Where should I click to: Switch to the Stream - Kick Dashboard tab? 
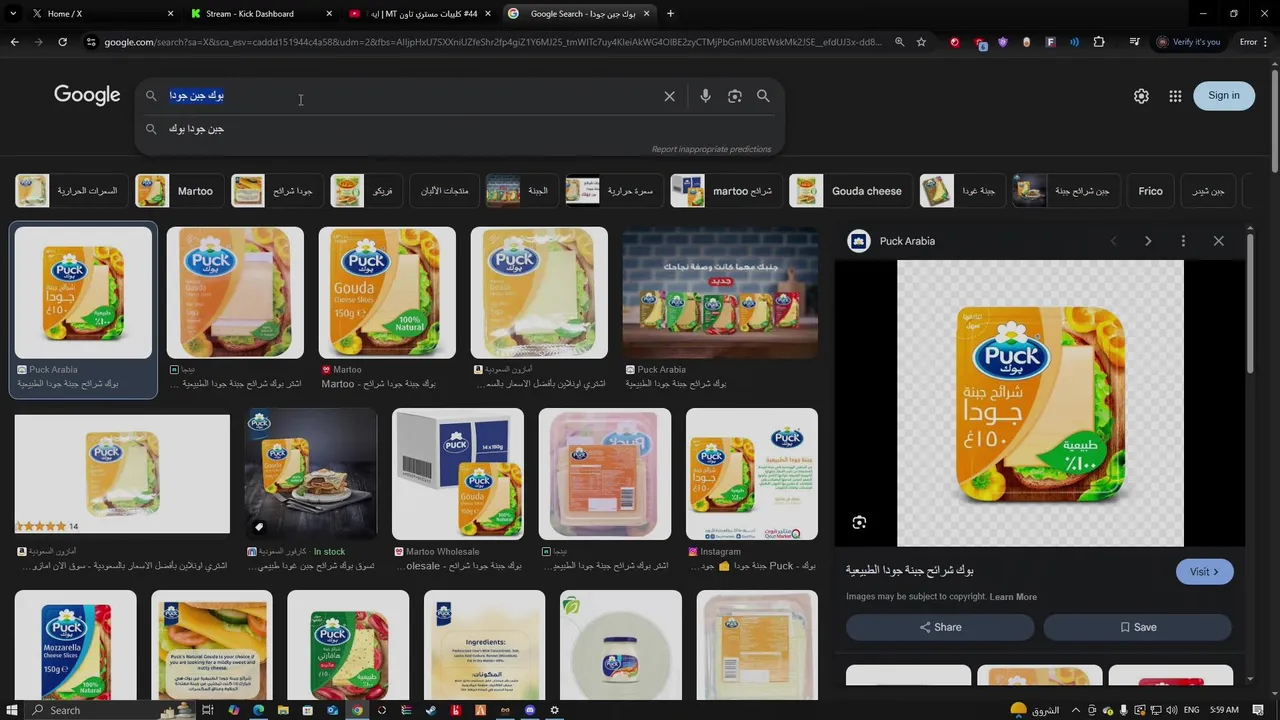260,14
